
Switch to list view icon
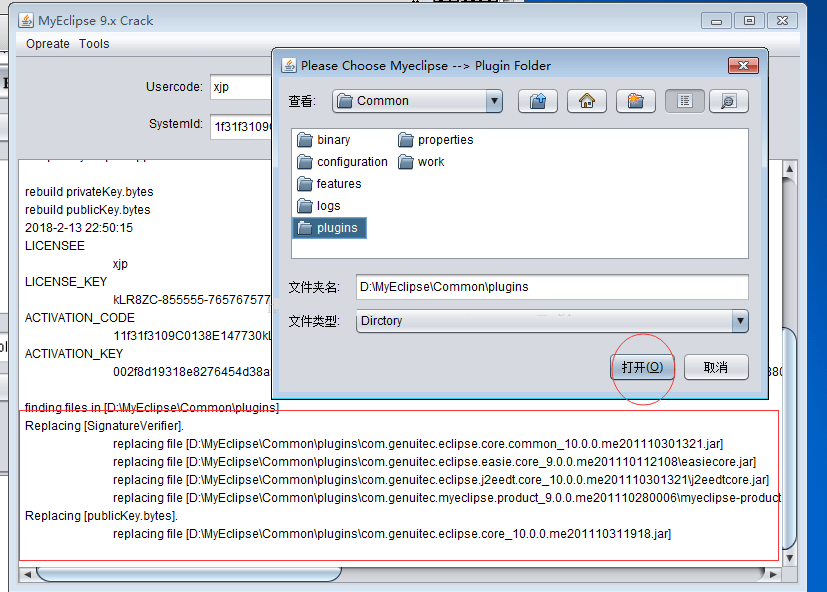[685, 101]
